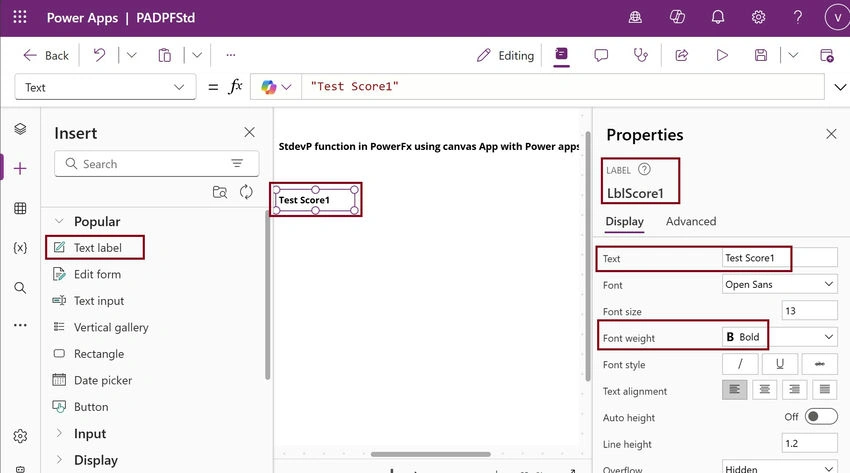Open the Variables icon in sidebar

coord(20,248)
